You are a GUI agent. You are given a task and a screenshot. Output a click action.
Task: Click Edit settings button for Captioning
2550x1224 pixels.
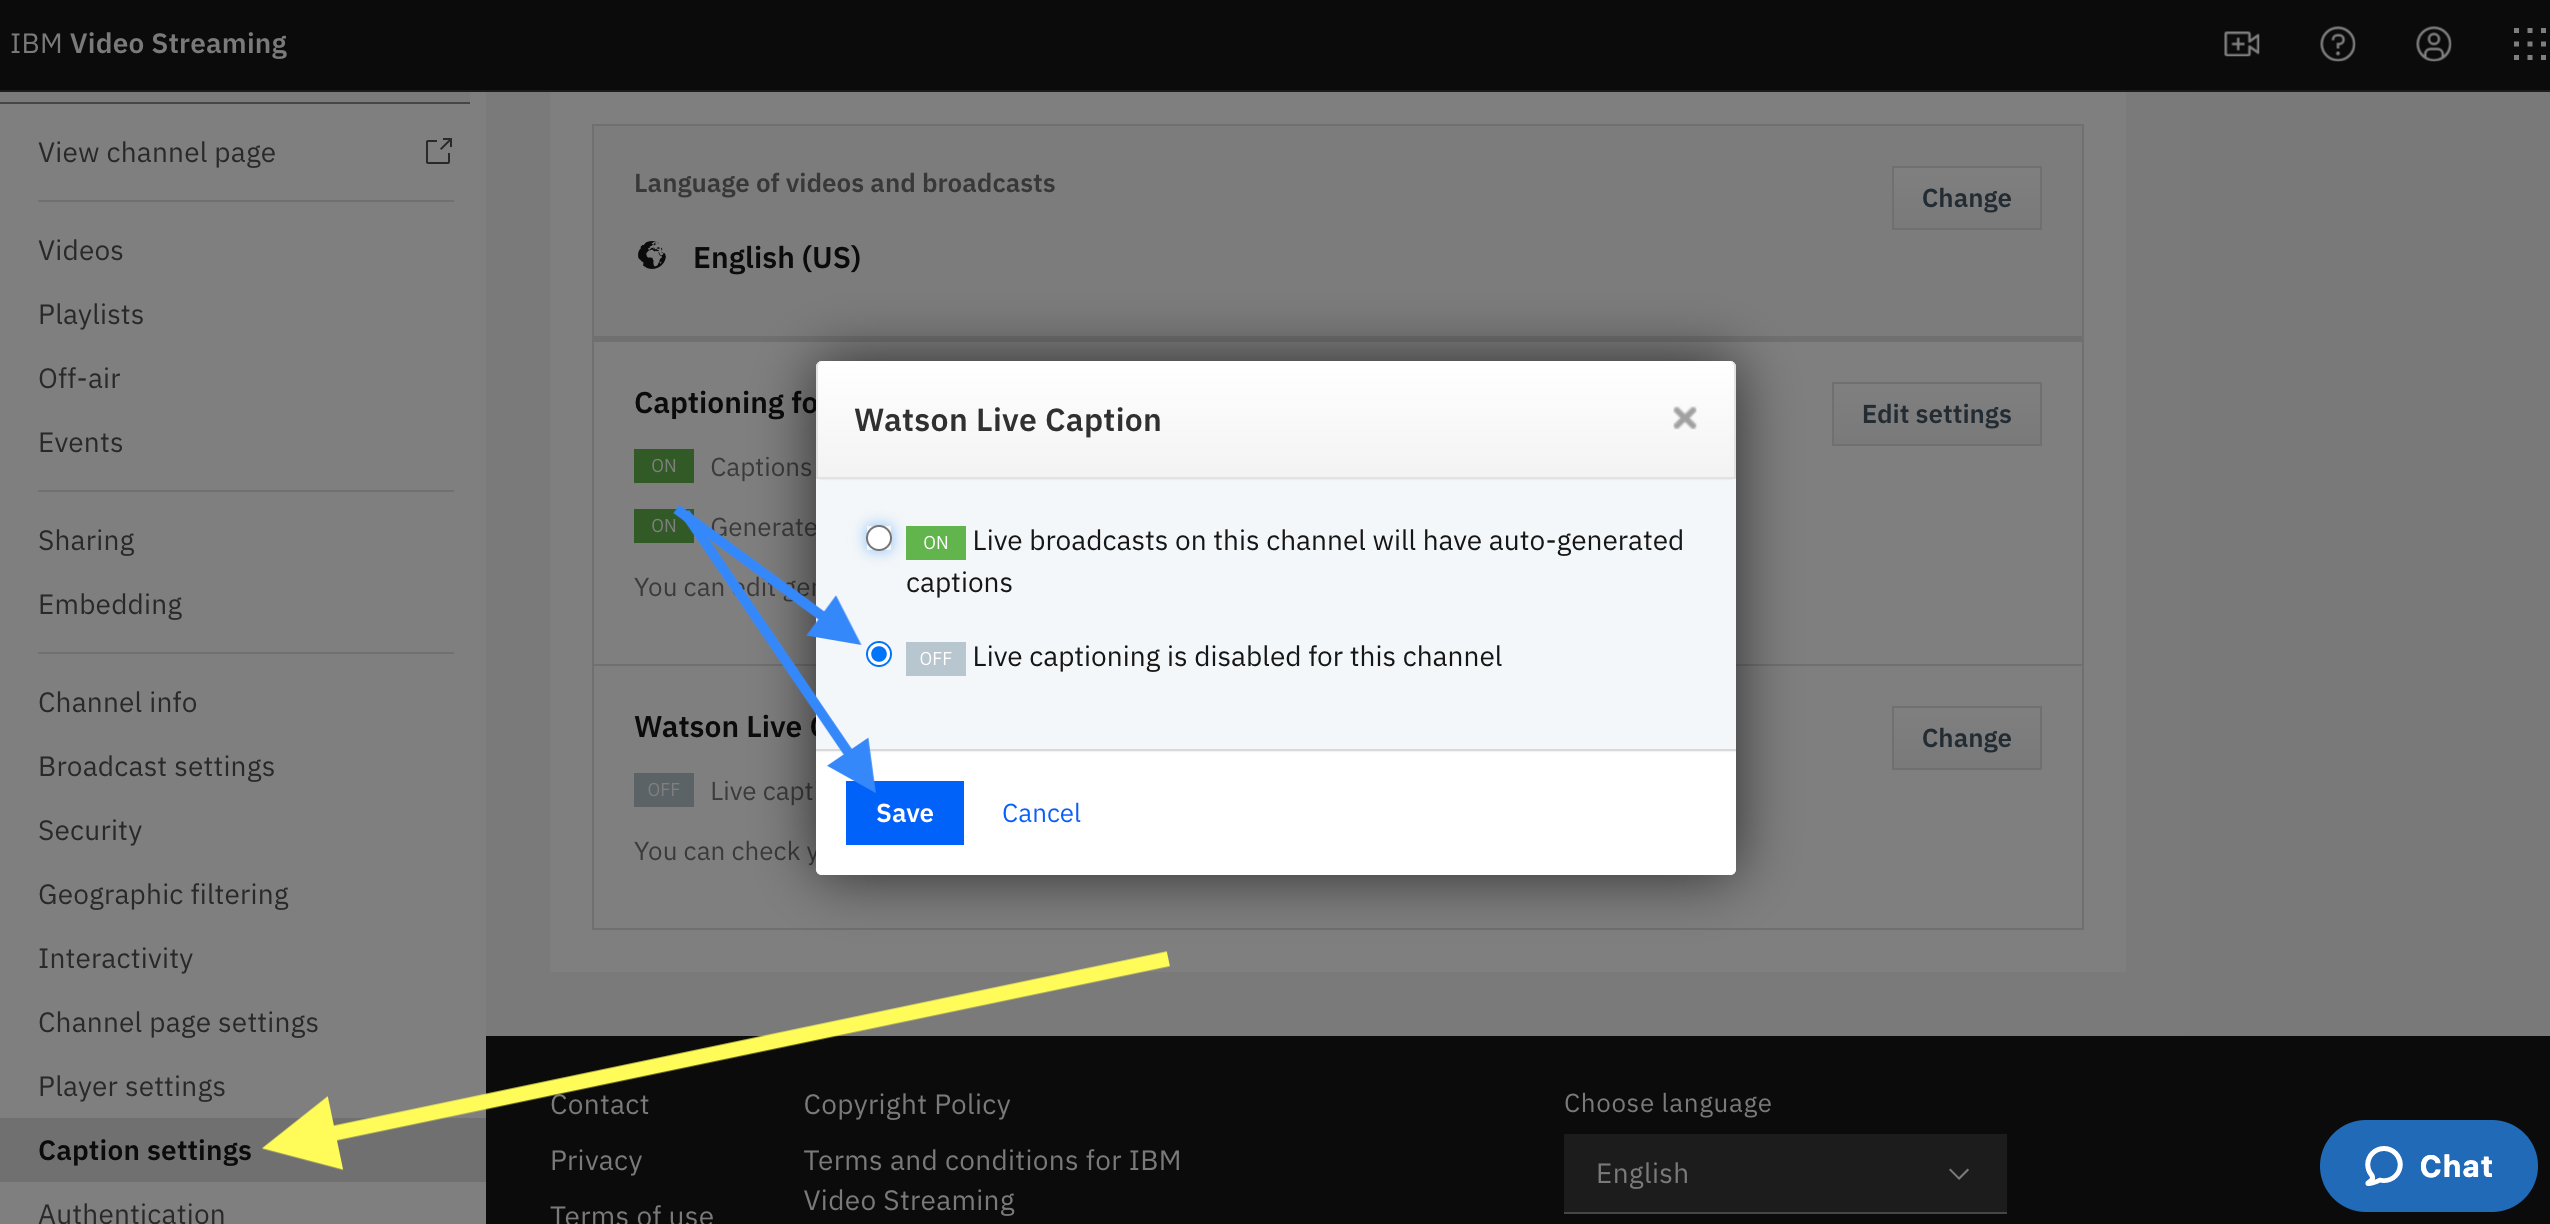[x=1936, y=414]
